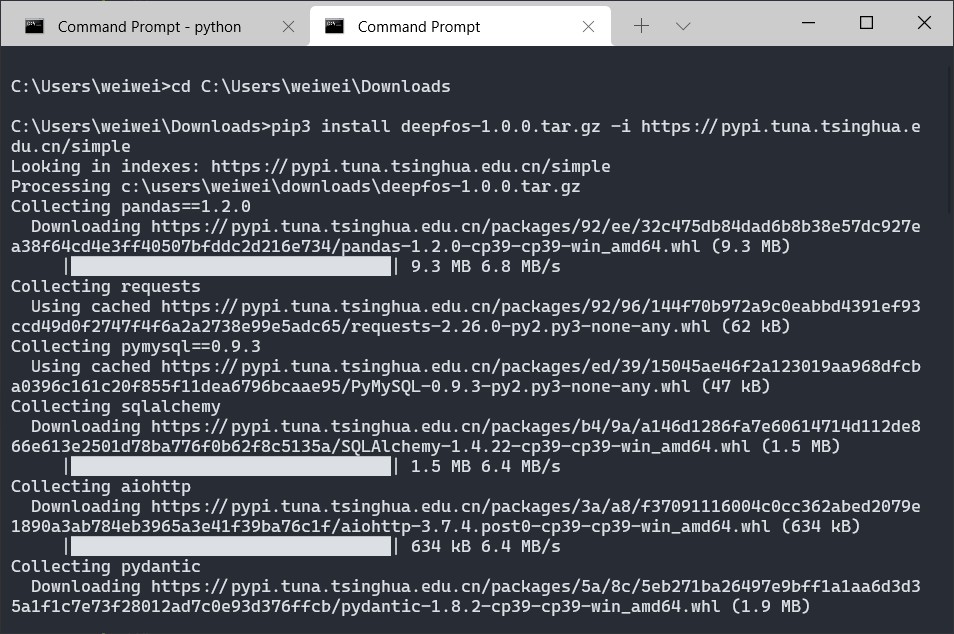Open the new tab dropdown chevron
Screen dimensions: 954x634
pyautogui.click(x=683, y=27)
